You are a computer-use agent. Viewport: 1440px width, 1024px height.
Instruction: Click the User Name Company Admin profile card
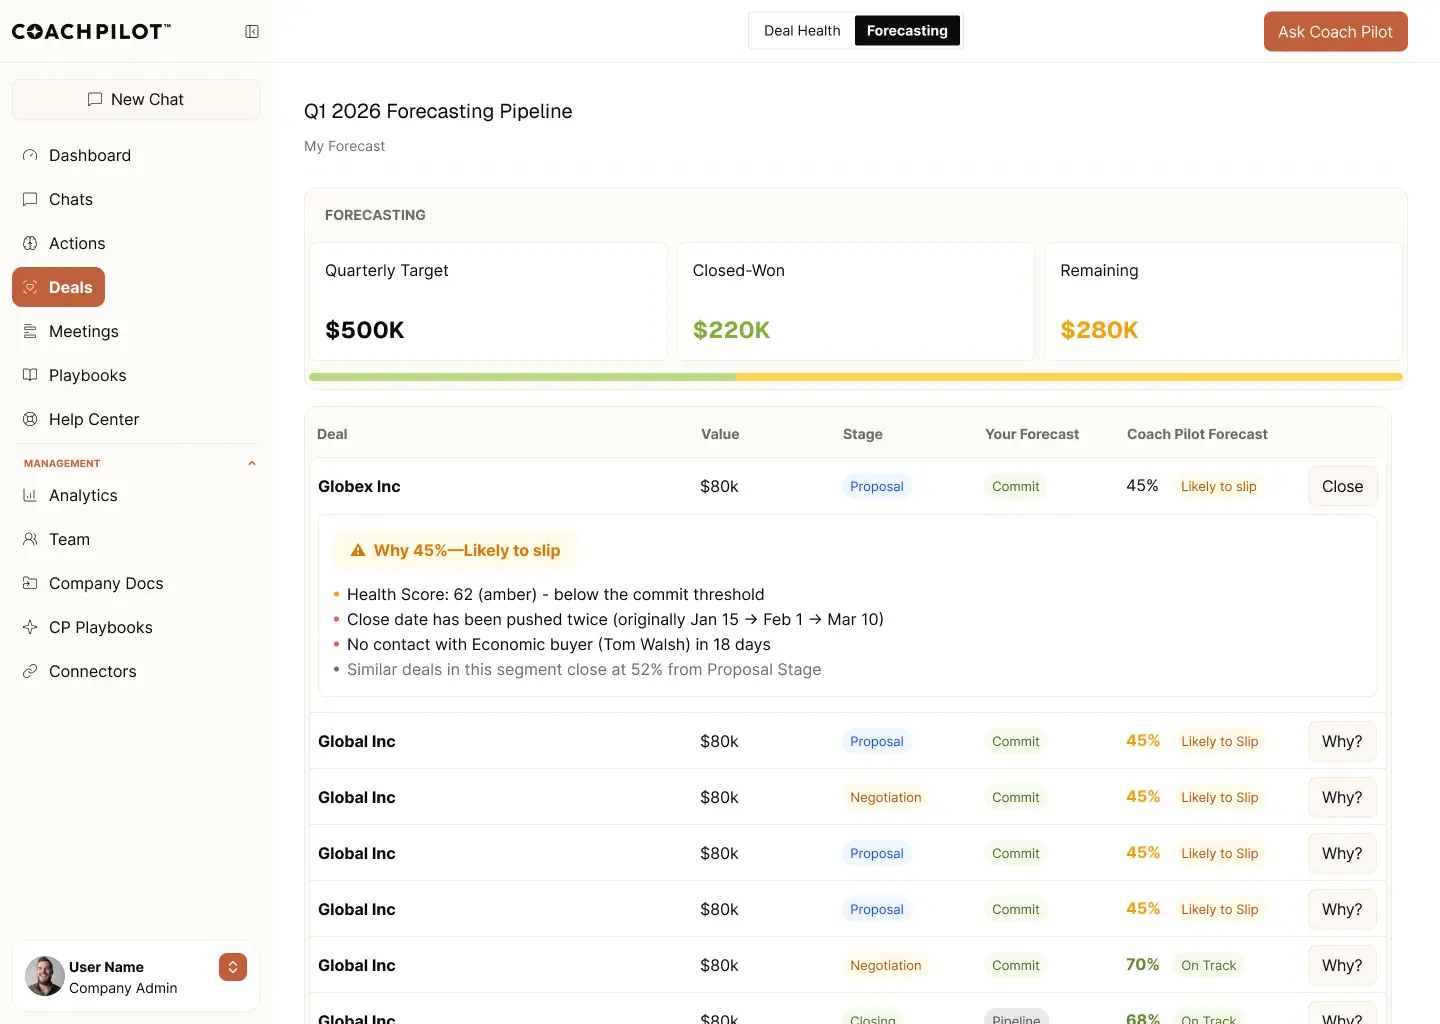point(136,976)
